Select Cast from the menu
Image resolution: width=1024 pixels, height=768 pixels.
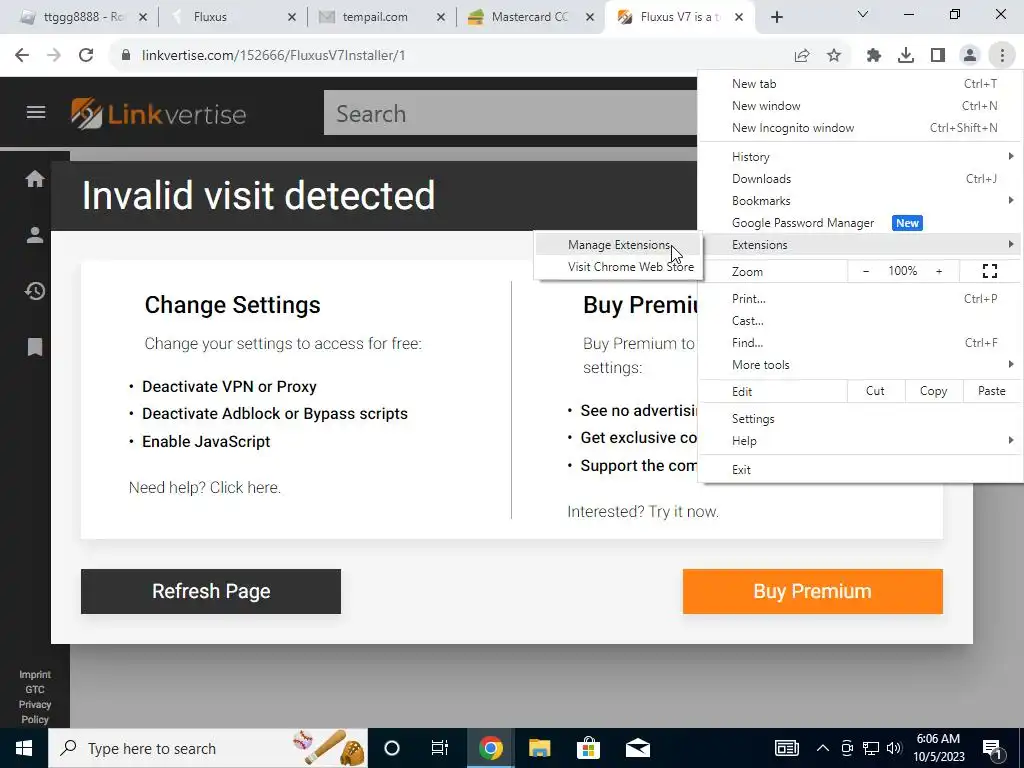[861, 321]
